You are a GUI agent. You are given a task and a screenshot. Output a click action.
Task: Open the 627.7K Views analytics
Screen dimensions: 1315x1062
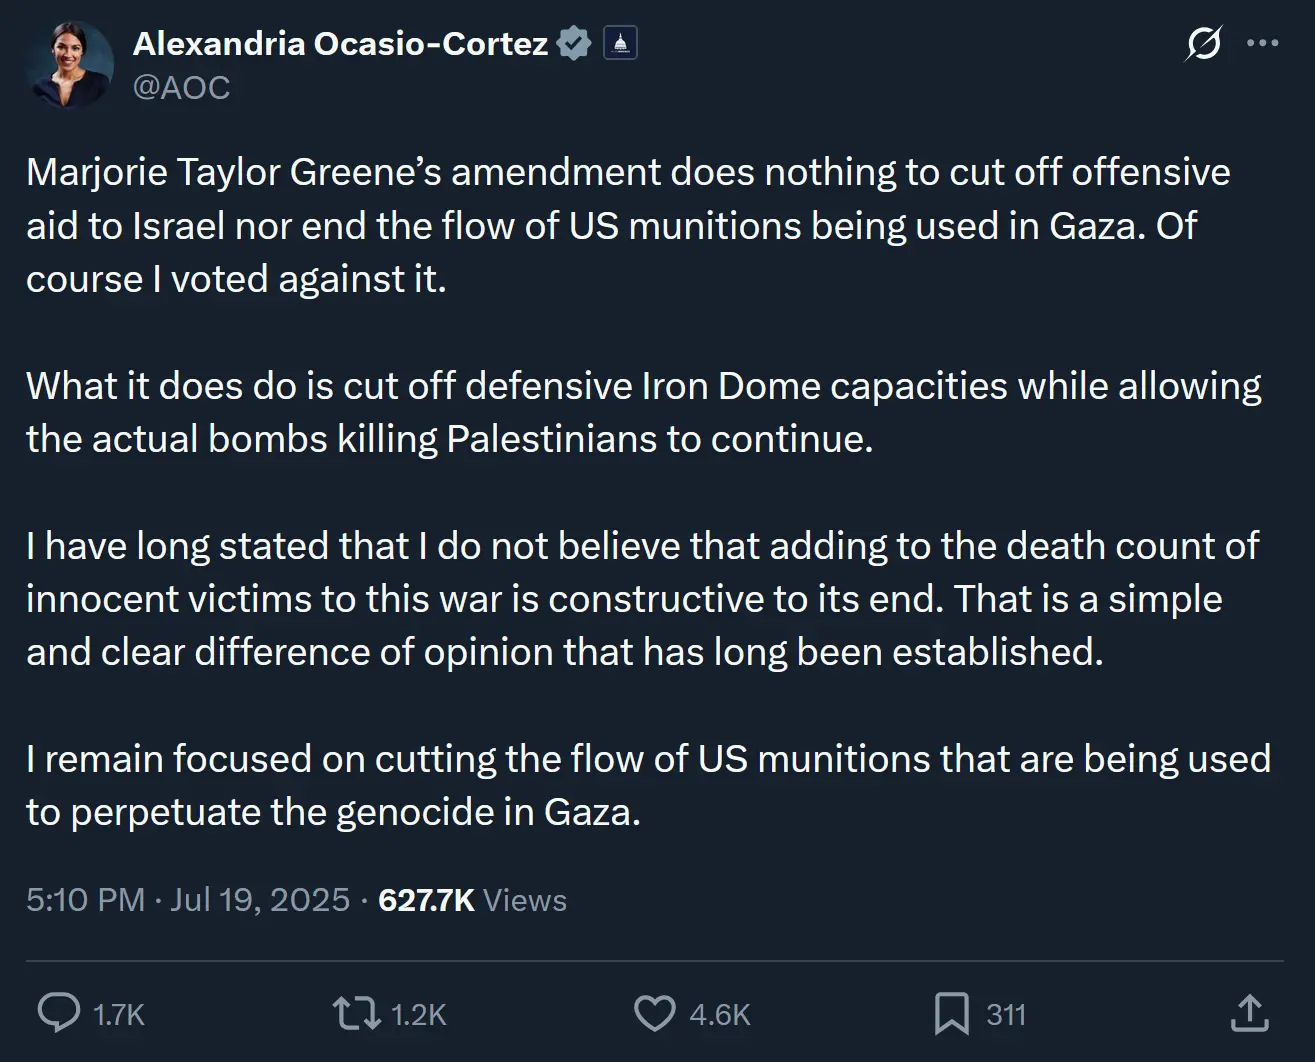472,900
